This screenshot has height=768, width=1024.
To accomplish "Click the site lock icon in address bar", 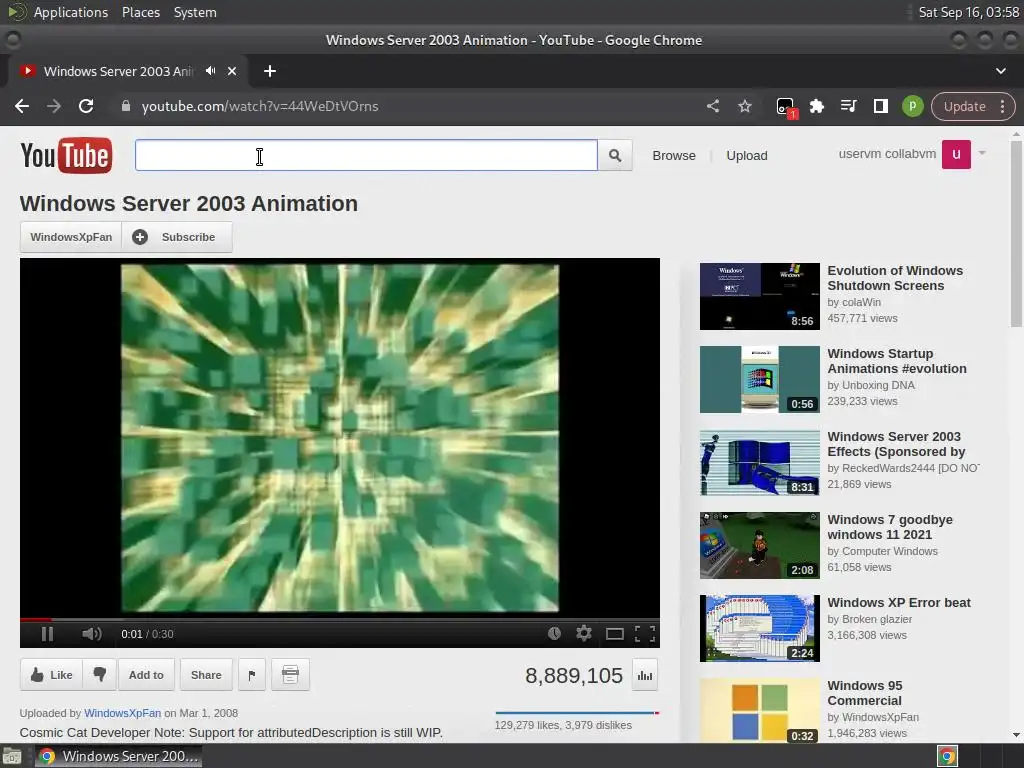I will pyautogui.click(x=126, y=106).
